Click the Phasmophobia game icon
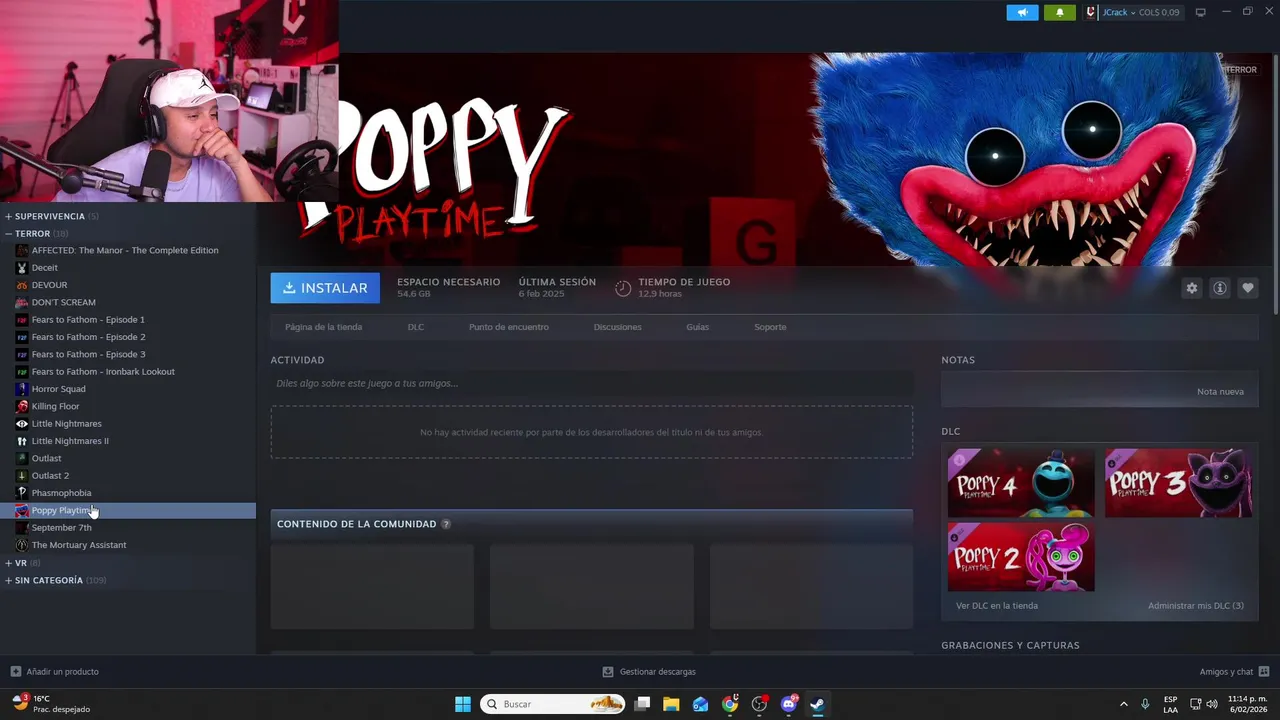The height and width of the screenshot is (720, 1280). click(x=22, y=493)
